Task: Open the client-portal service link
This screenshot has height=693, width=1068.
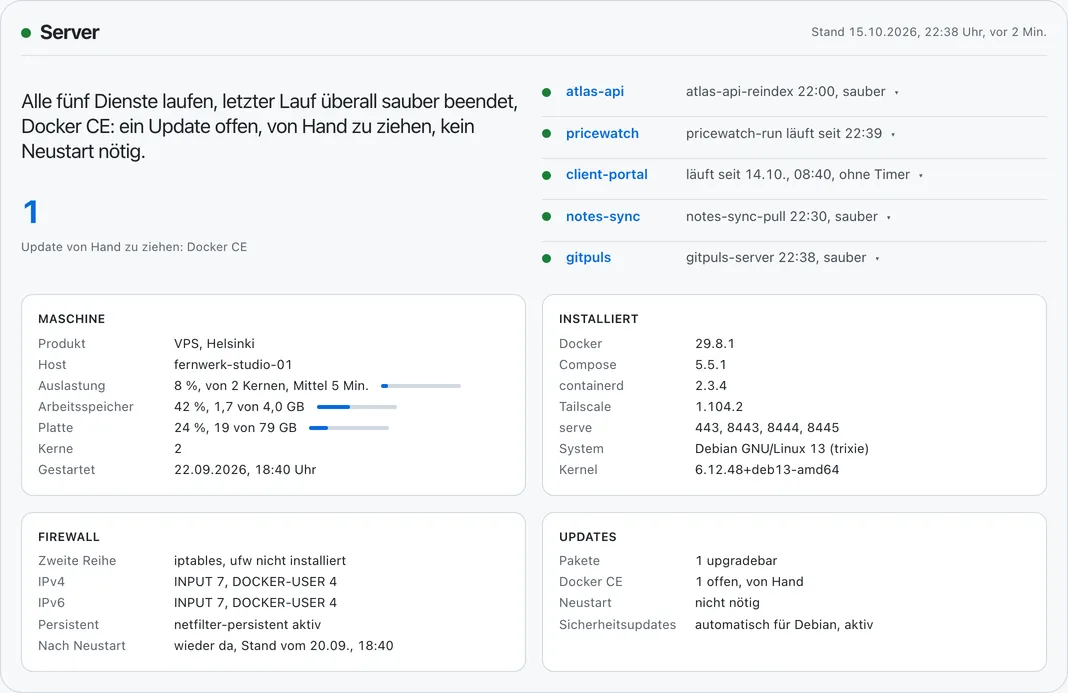Action: point(607,174)
